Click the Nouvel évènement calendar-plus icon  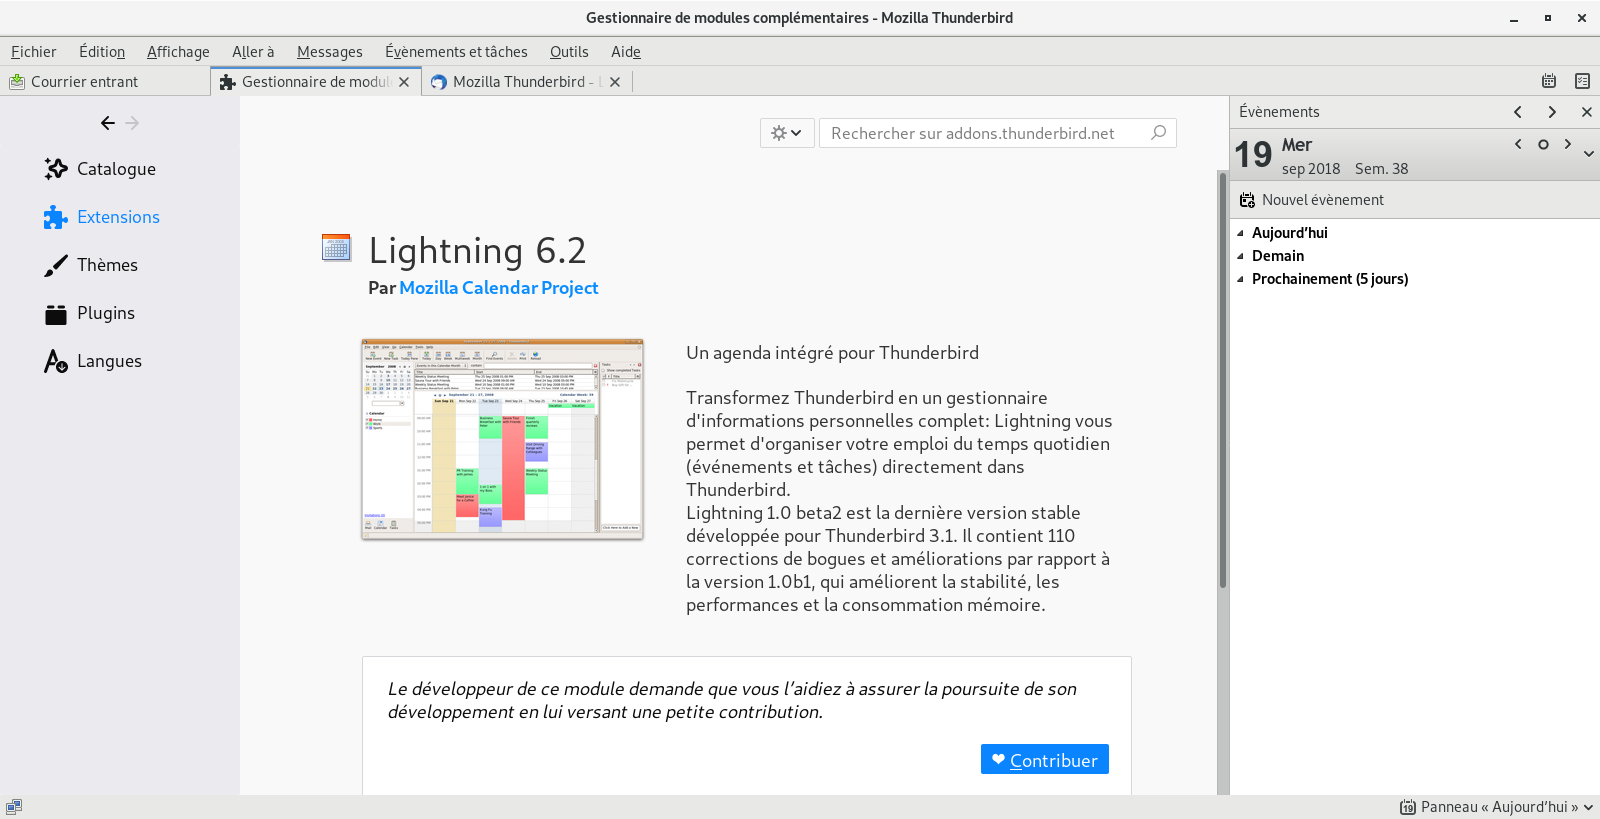1247,200
